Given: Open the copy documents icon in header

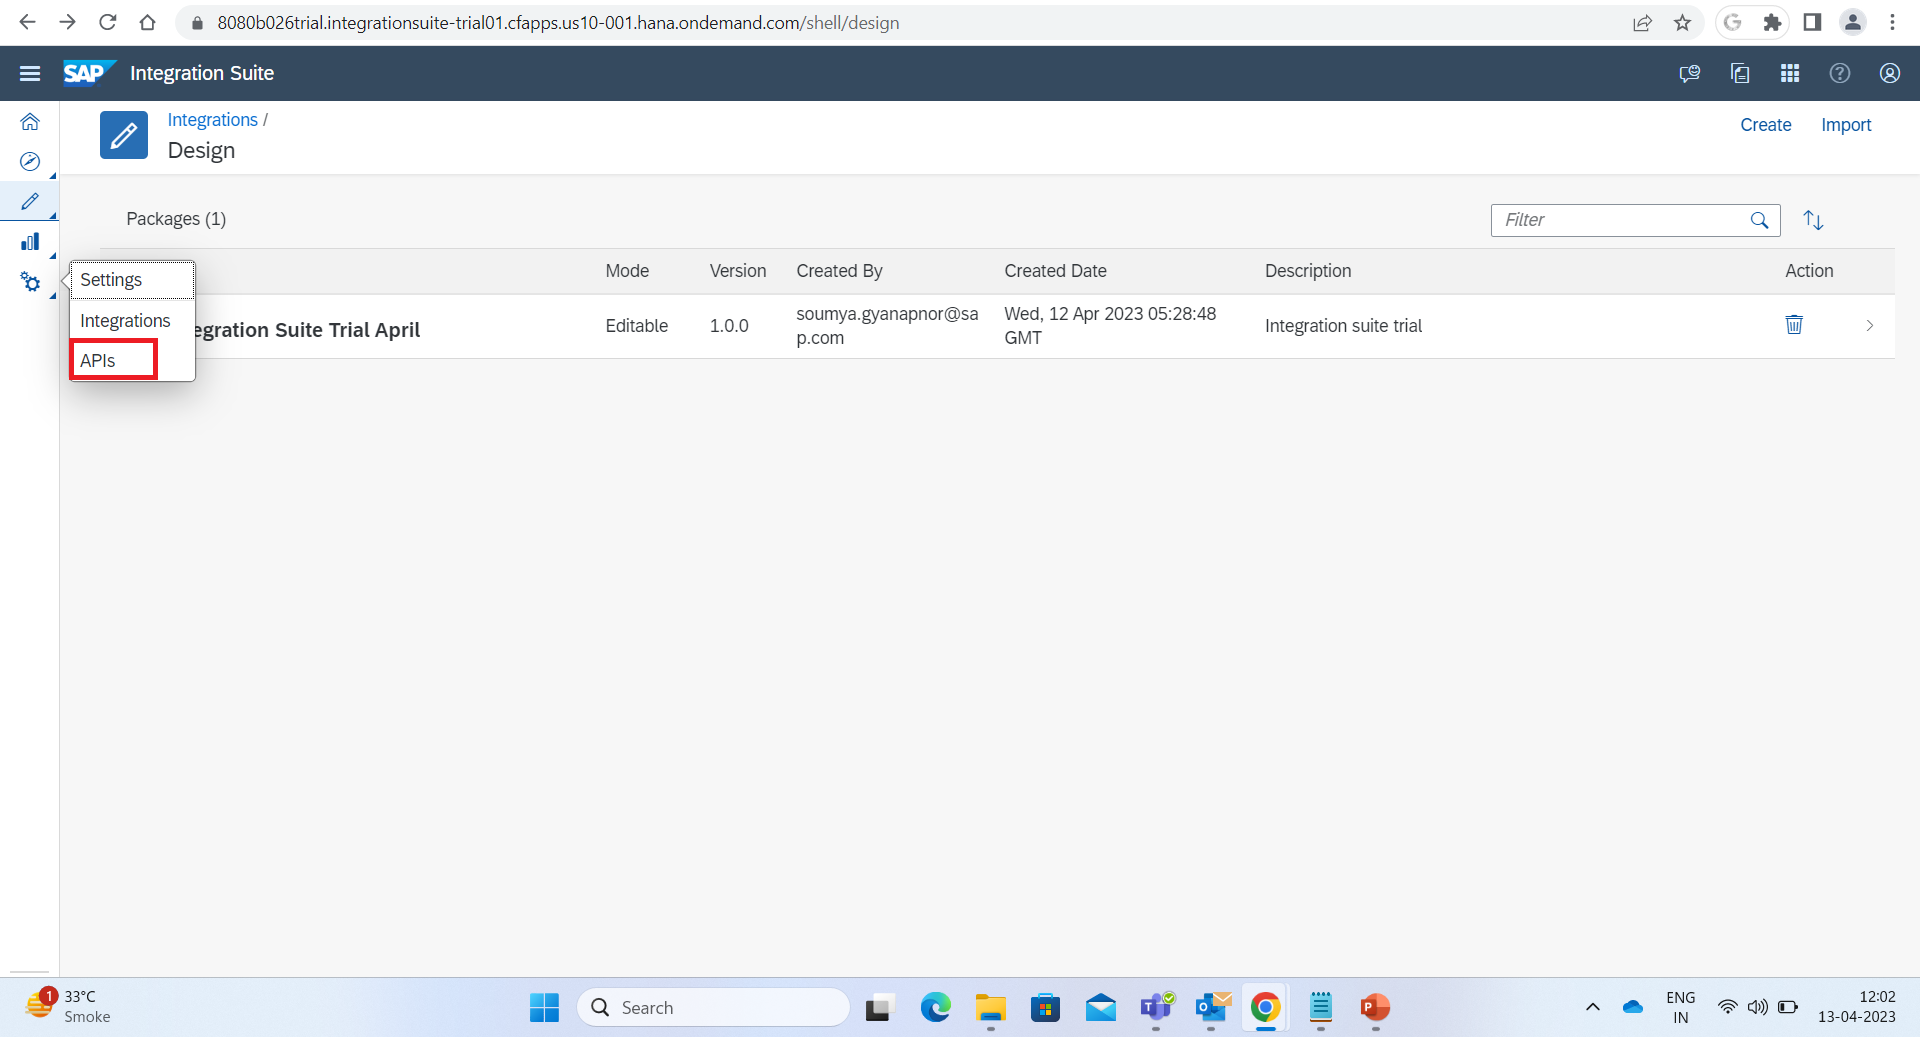Looking at the screenshot, I should click(x=1740, y=73).
